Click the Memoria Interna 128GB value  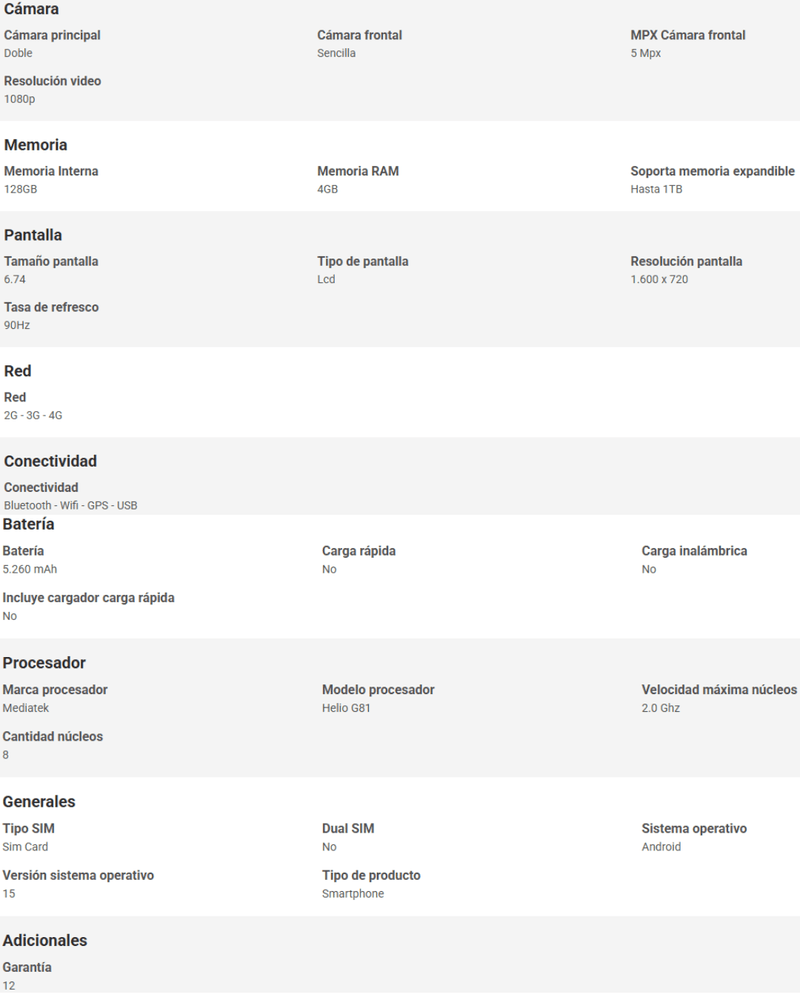click(20, 189)
